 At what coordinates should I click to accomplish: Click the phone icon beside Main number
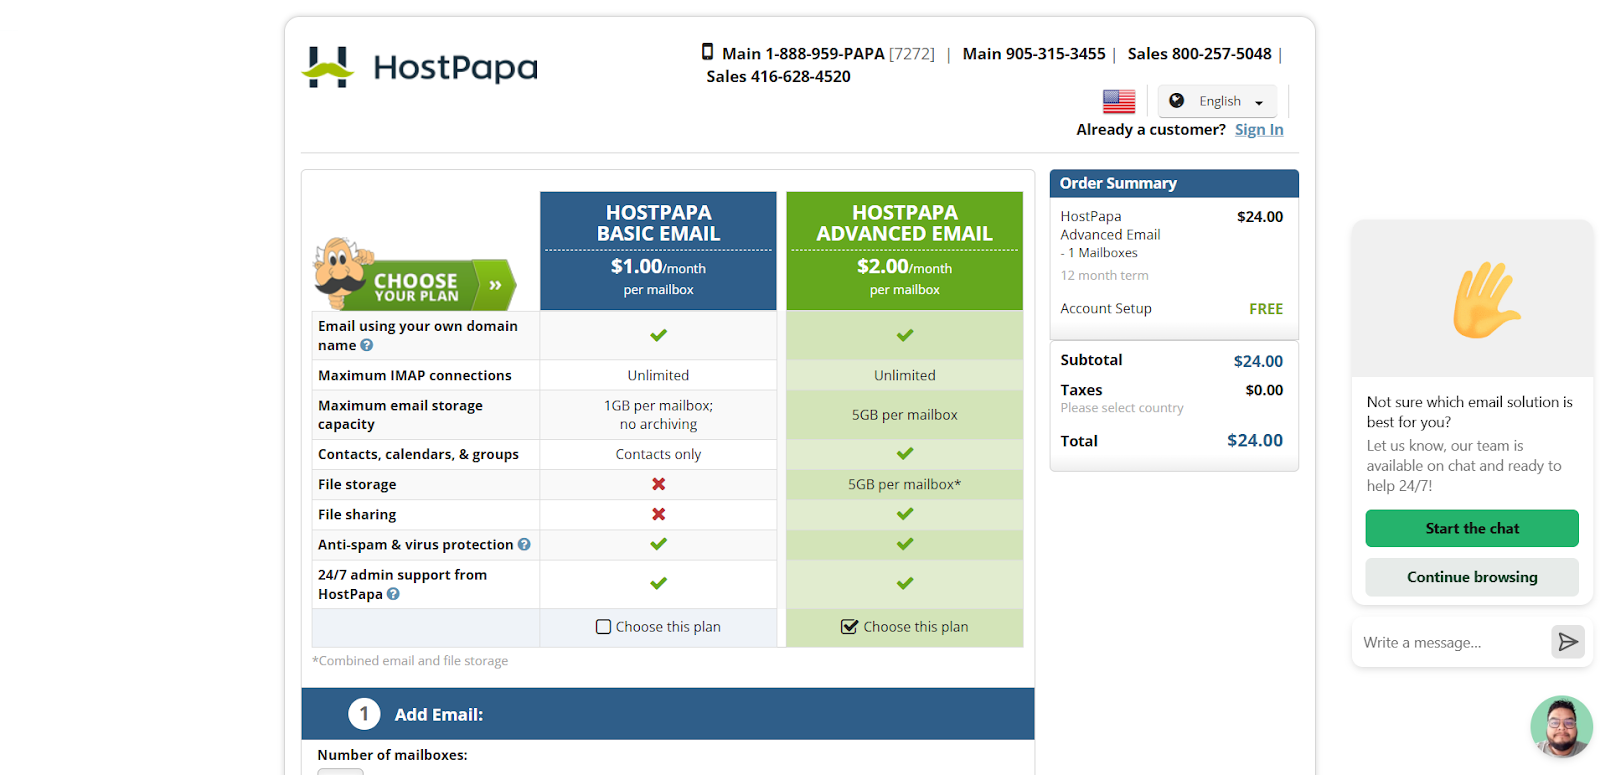(707, 52)
